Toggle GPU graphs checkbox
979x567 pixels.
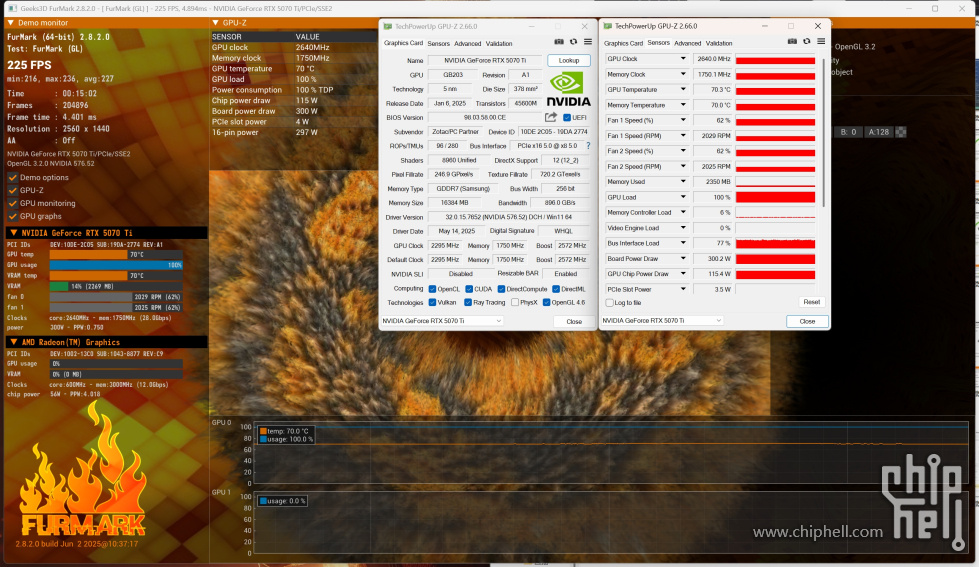12,216
